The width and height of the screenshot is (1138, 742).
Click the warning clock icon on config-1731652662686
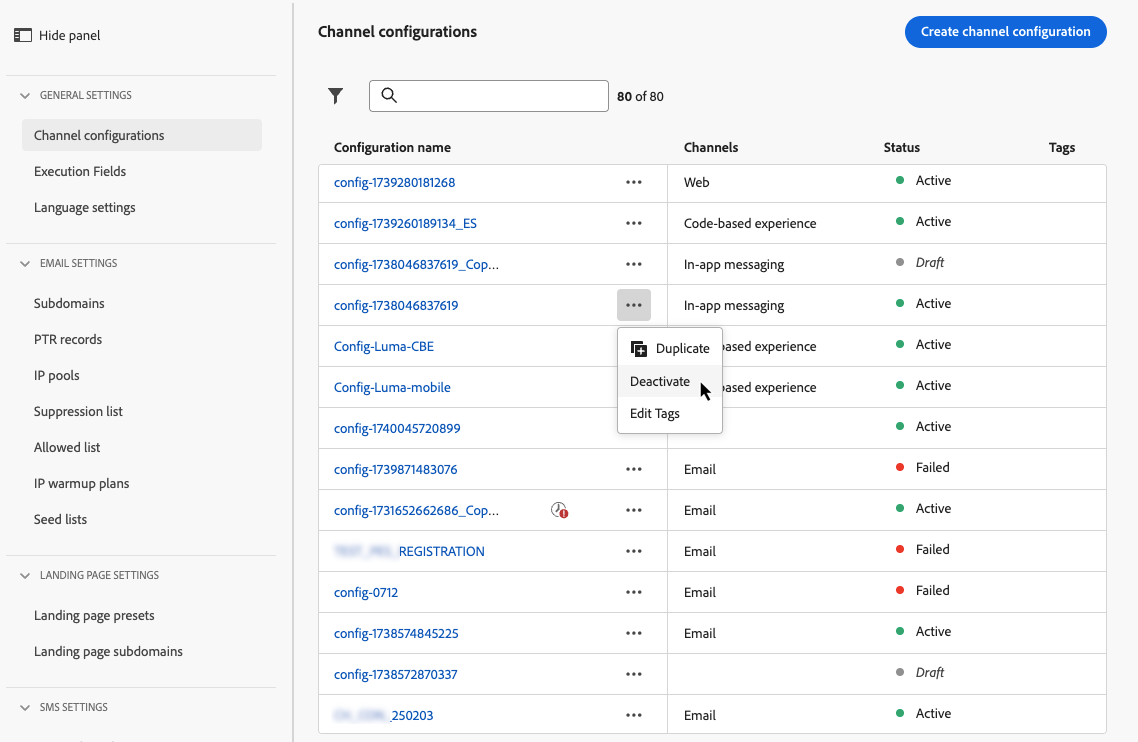click(560, 510)
